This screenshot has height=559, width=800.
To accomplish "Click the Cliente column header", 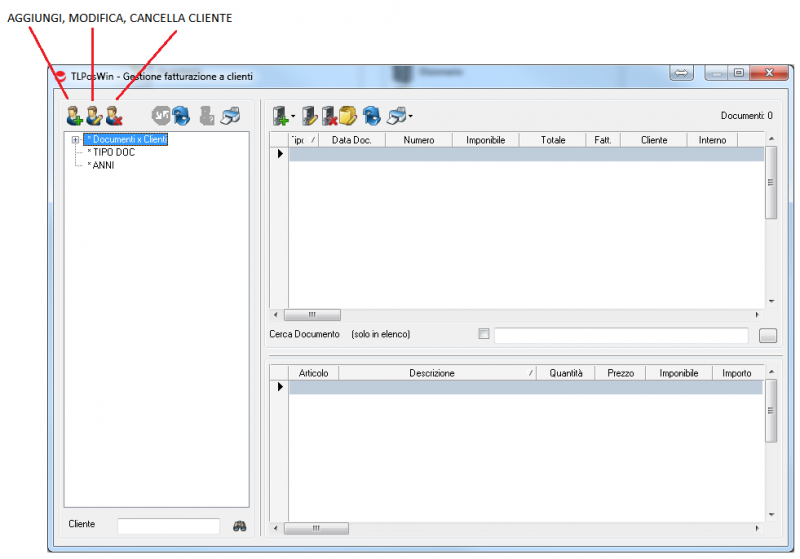I will pos(654,140).
